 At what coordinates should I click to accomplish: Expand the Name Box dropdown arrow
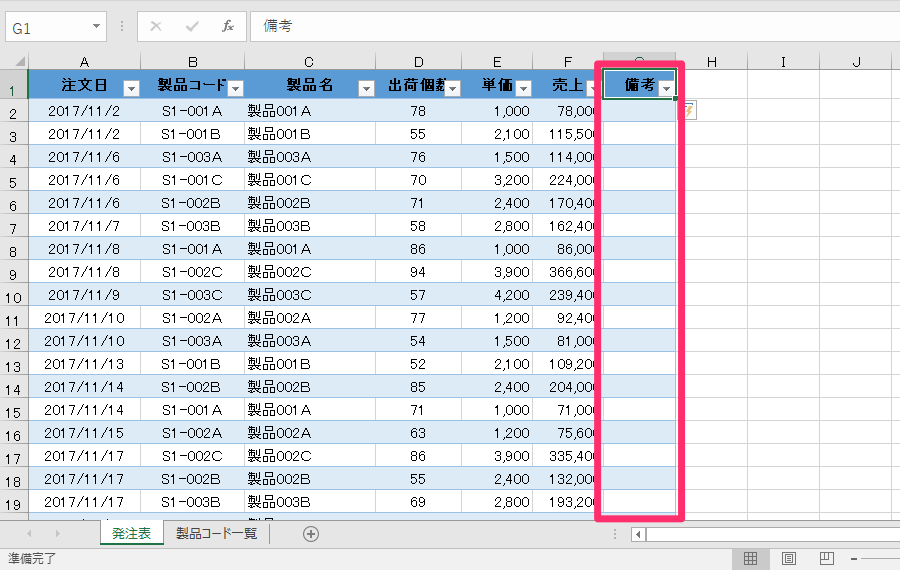pos(96,26)
